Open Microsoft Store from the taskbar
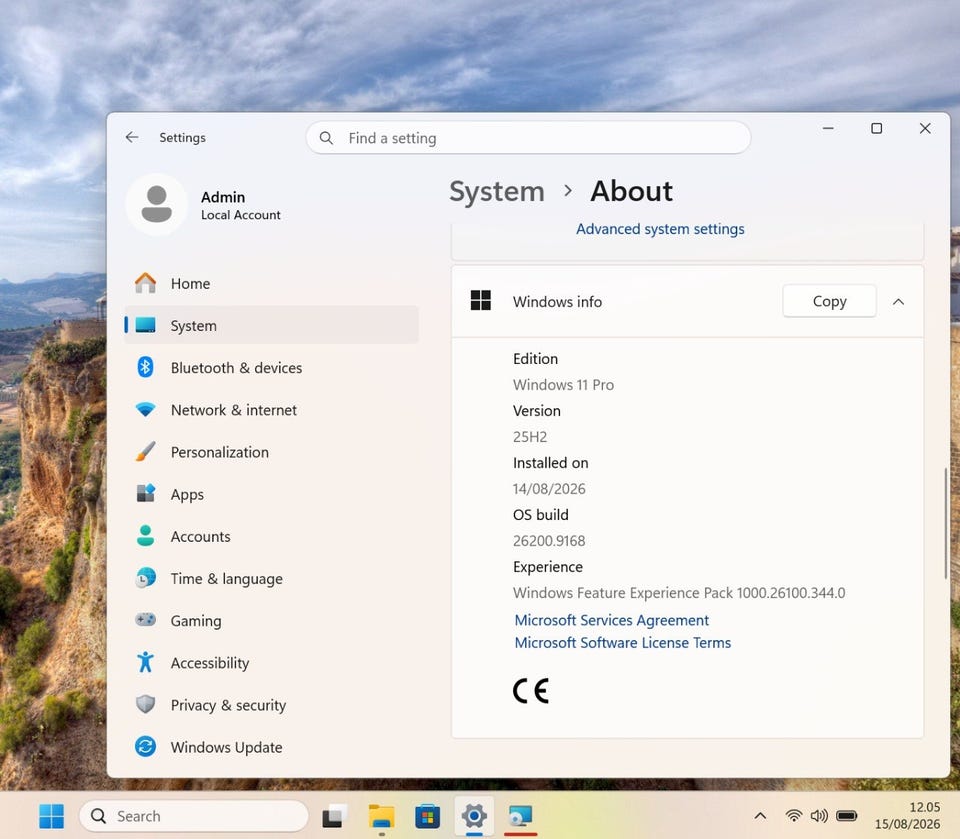 (427, 816)
